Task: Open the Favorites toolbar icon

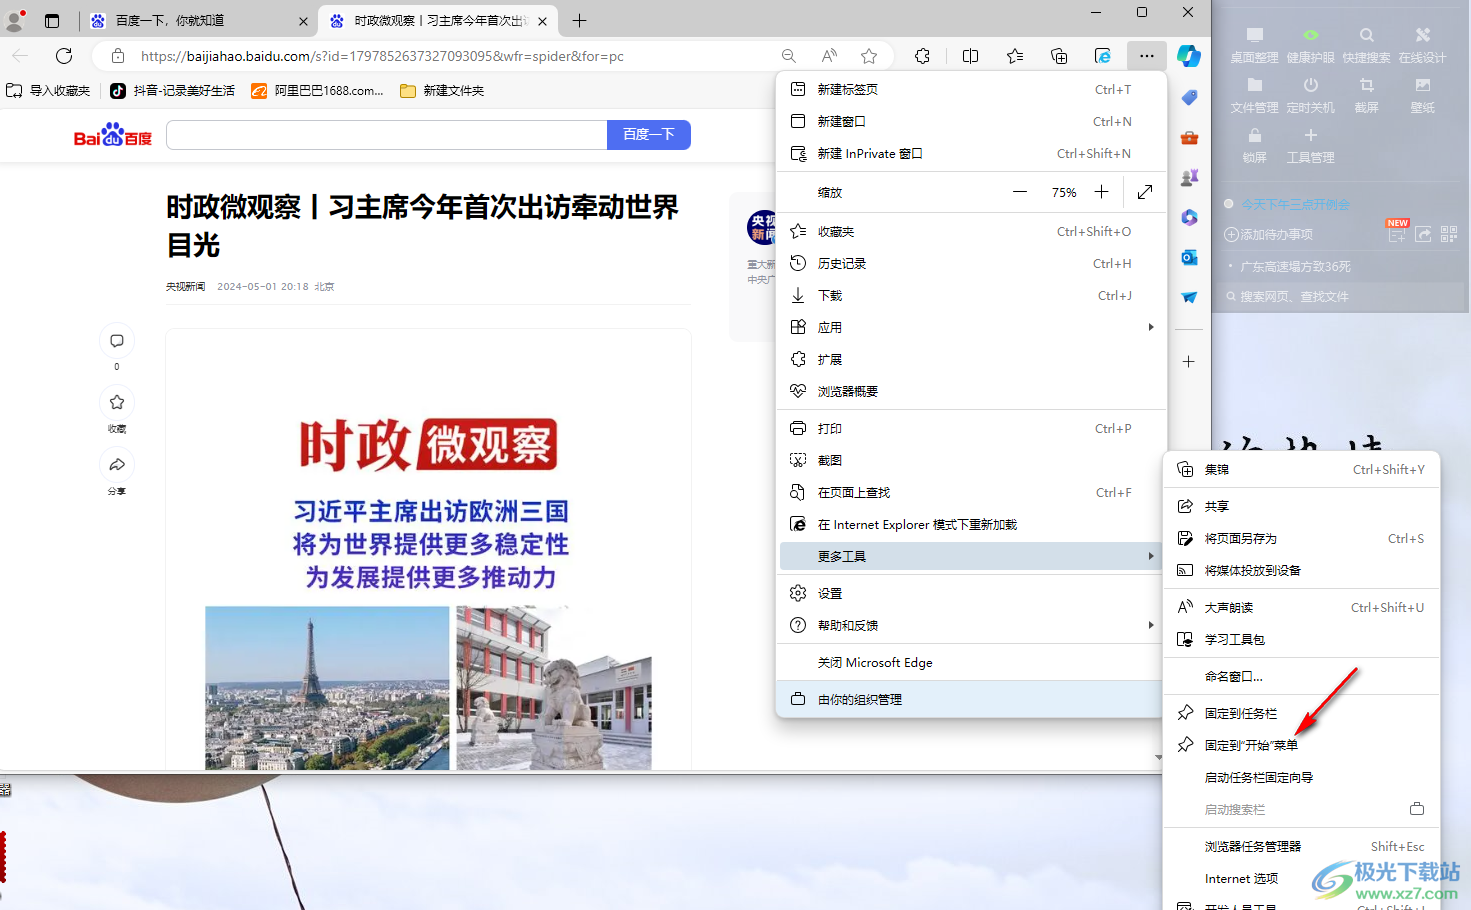Action: point(1015,56)
